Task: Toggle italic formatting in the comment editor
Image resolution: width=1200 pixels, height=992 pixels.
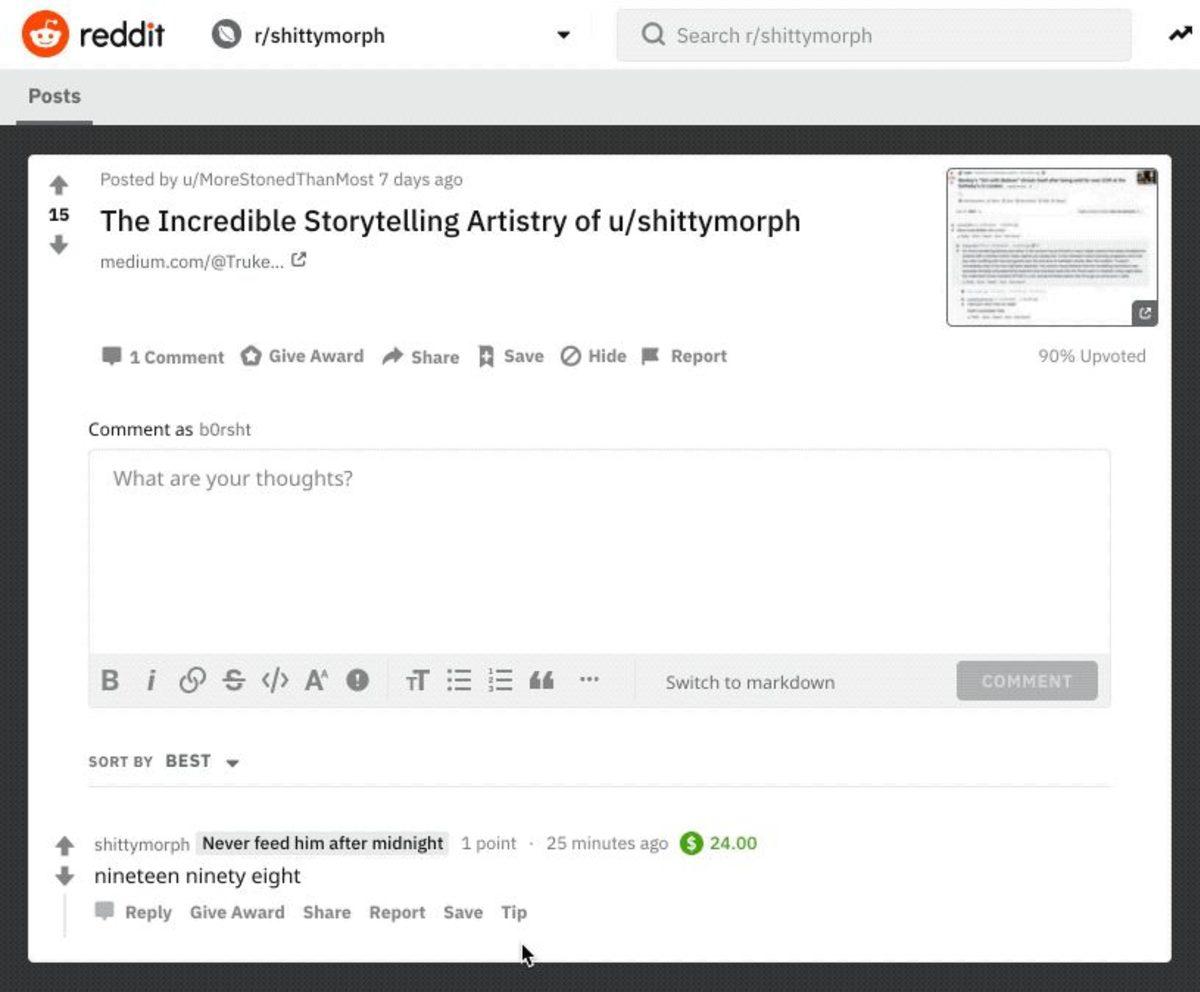Action: tap(151, 681)
